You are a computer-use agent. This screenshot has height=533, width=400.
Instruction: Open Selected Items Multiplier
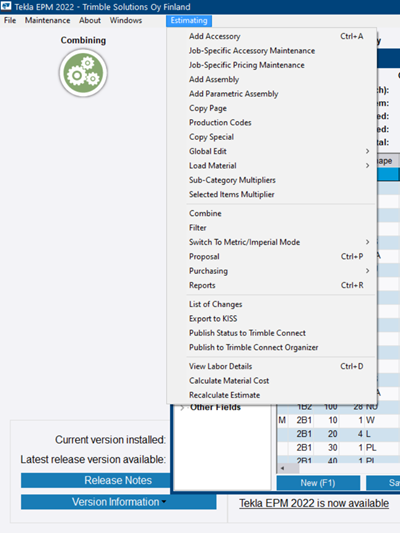click(x=272, y=194)
